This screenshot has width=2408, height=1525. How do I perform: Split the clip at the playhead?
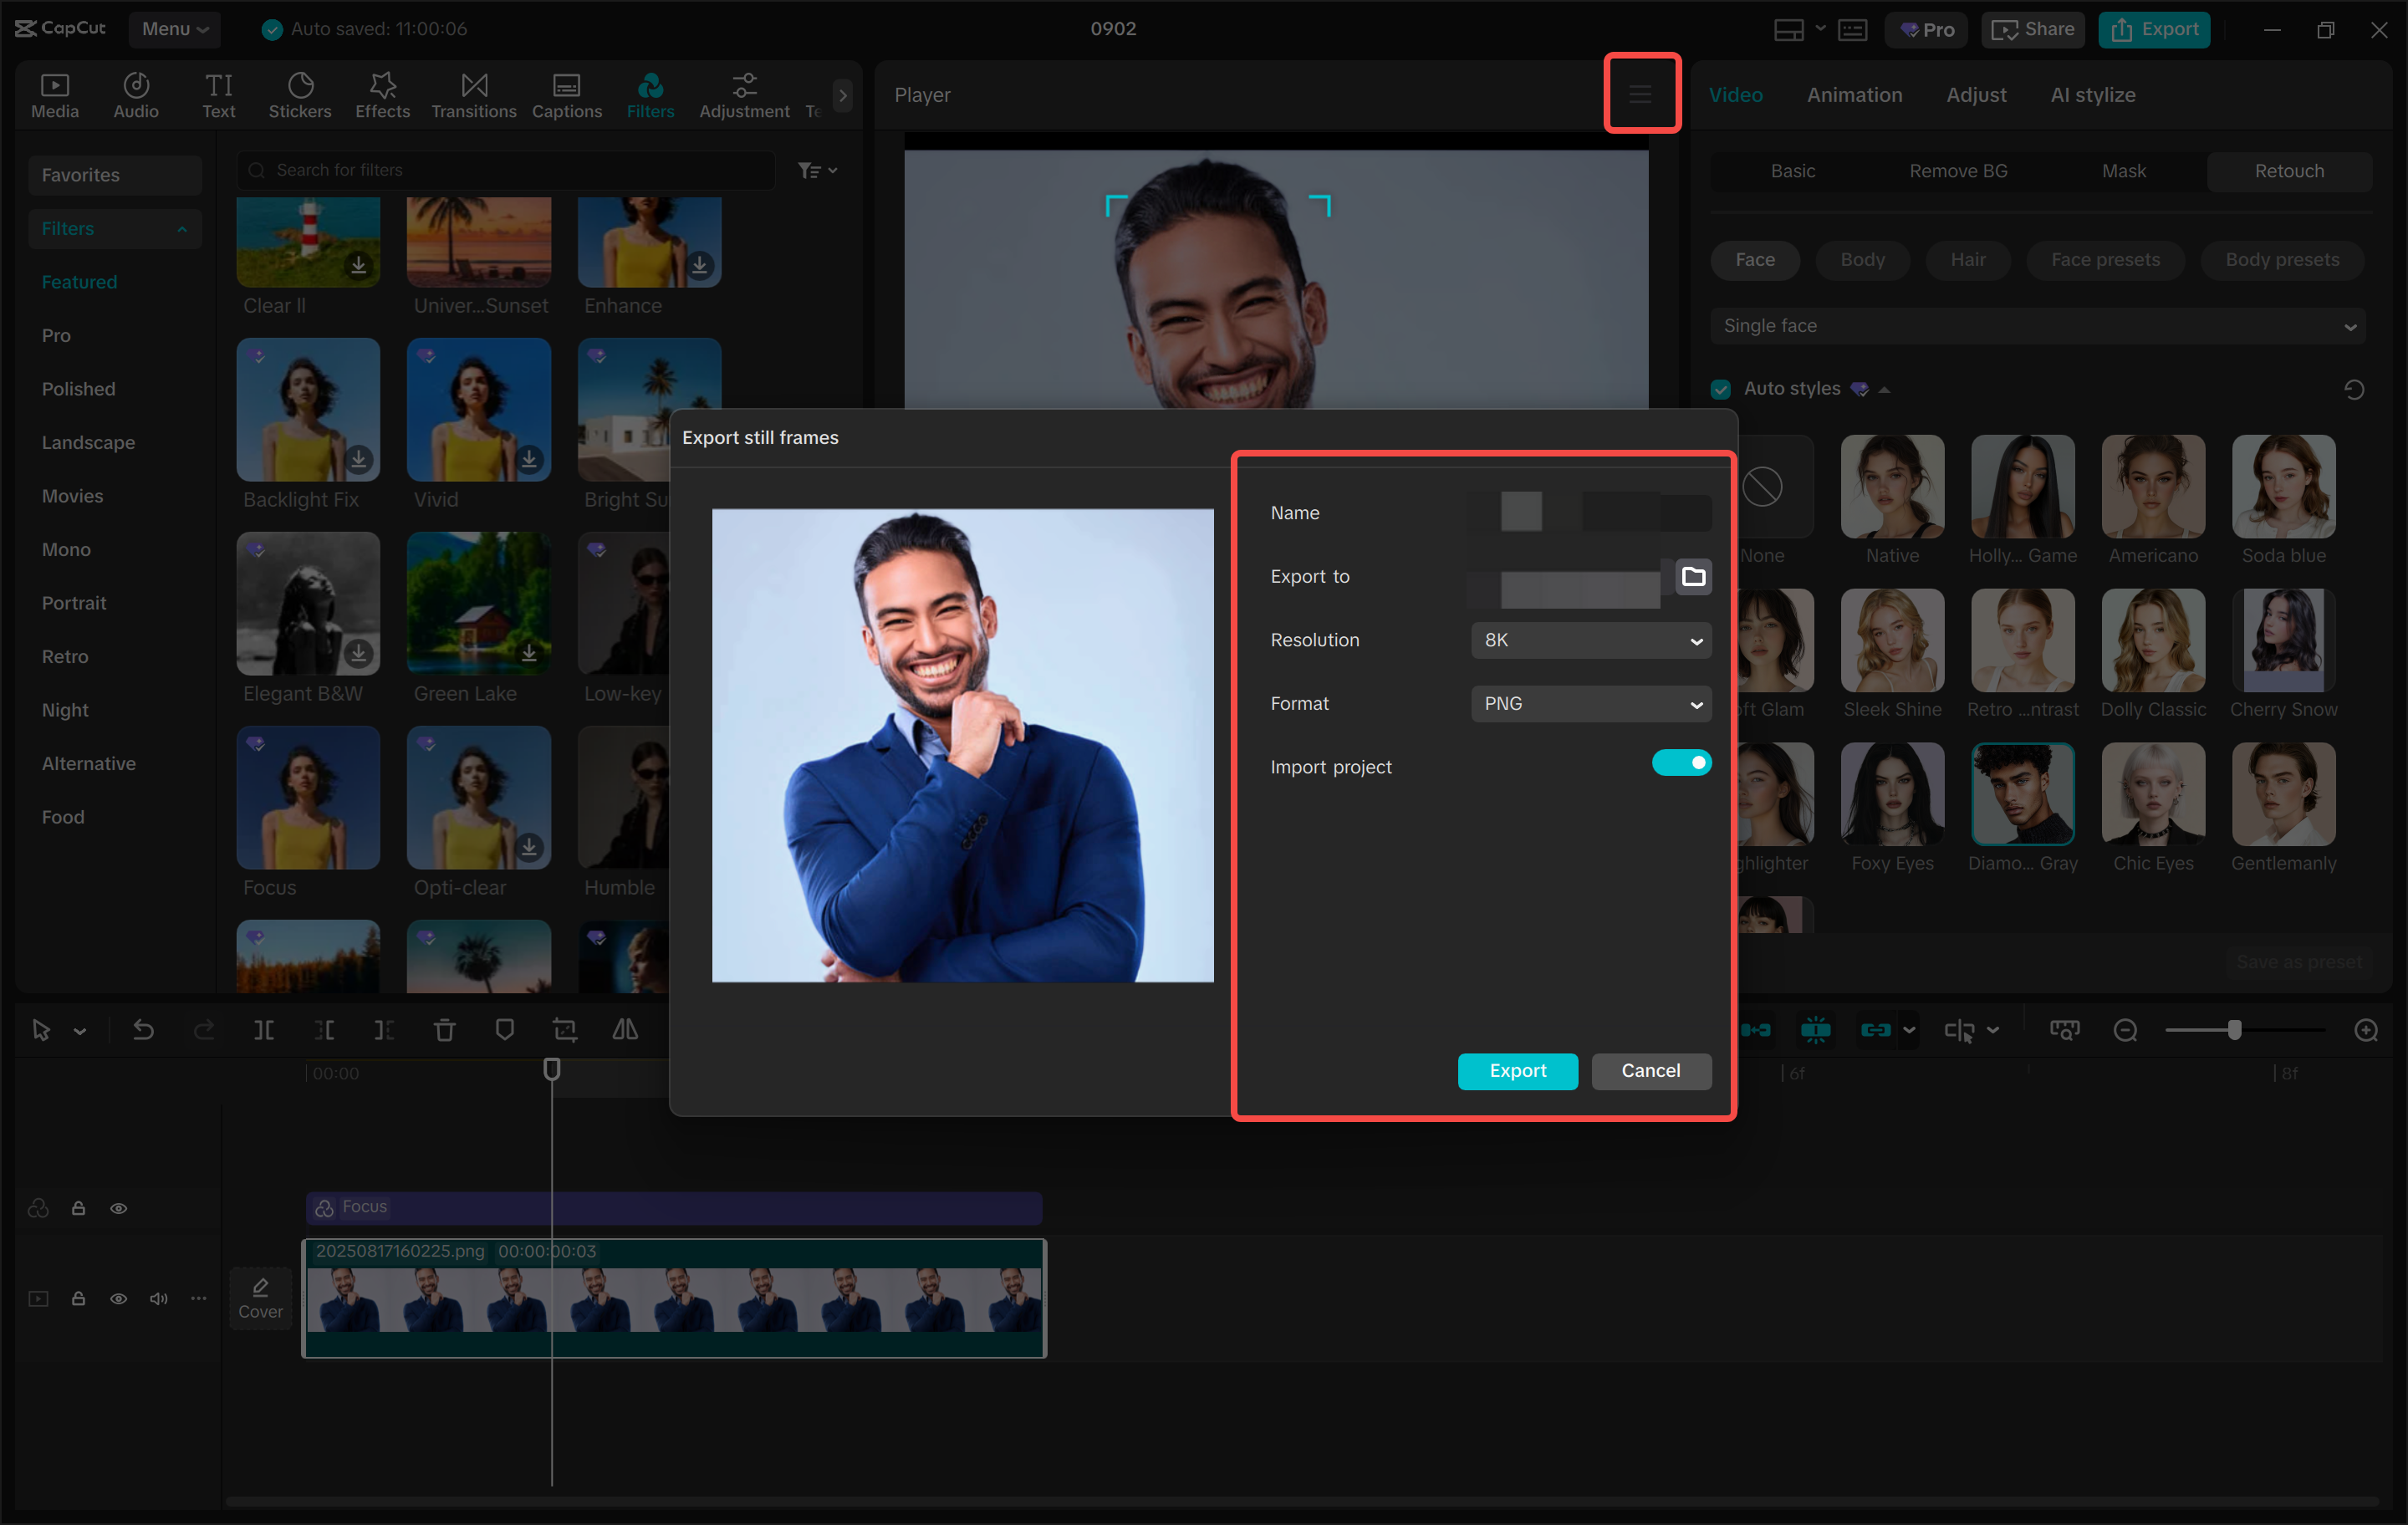click(x=264, y=1029)
